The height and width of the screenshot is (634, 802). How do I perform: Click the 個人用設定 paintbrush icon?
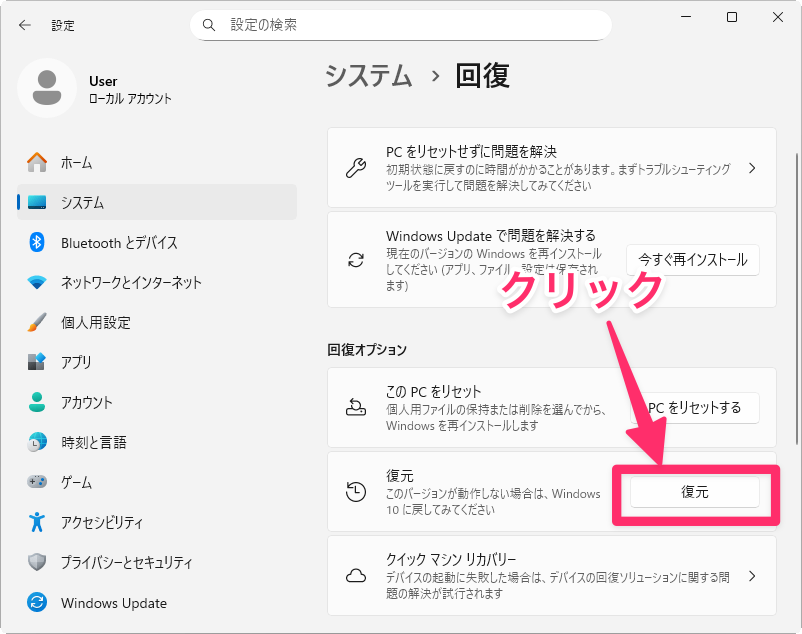coord(37,322)
